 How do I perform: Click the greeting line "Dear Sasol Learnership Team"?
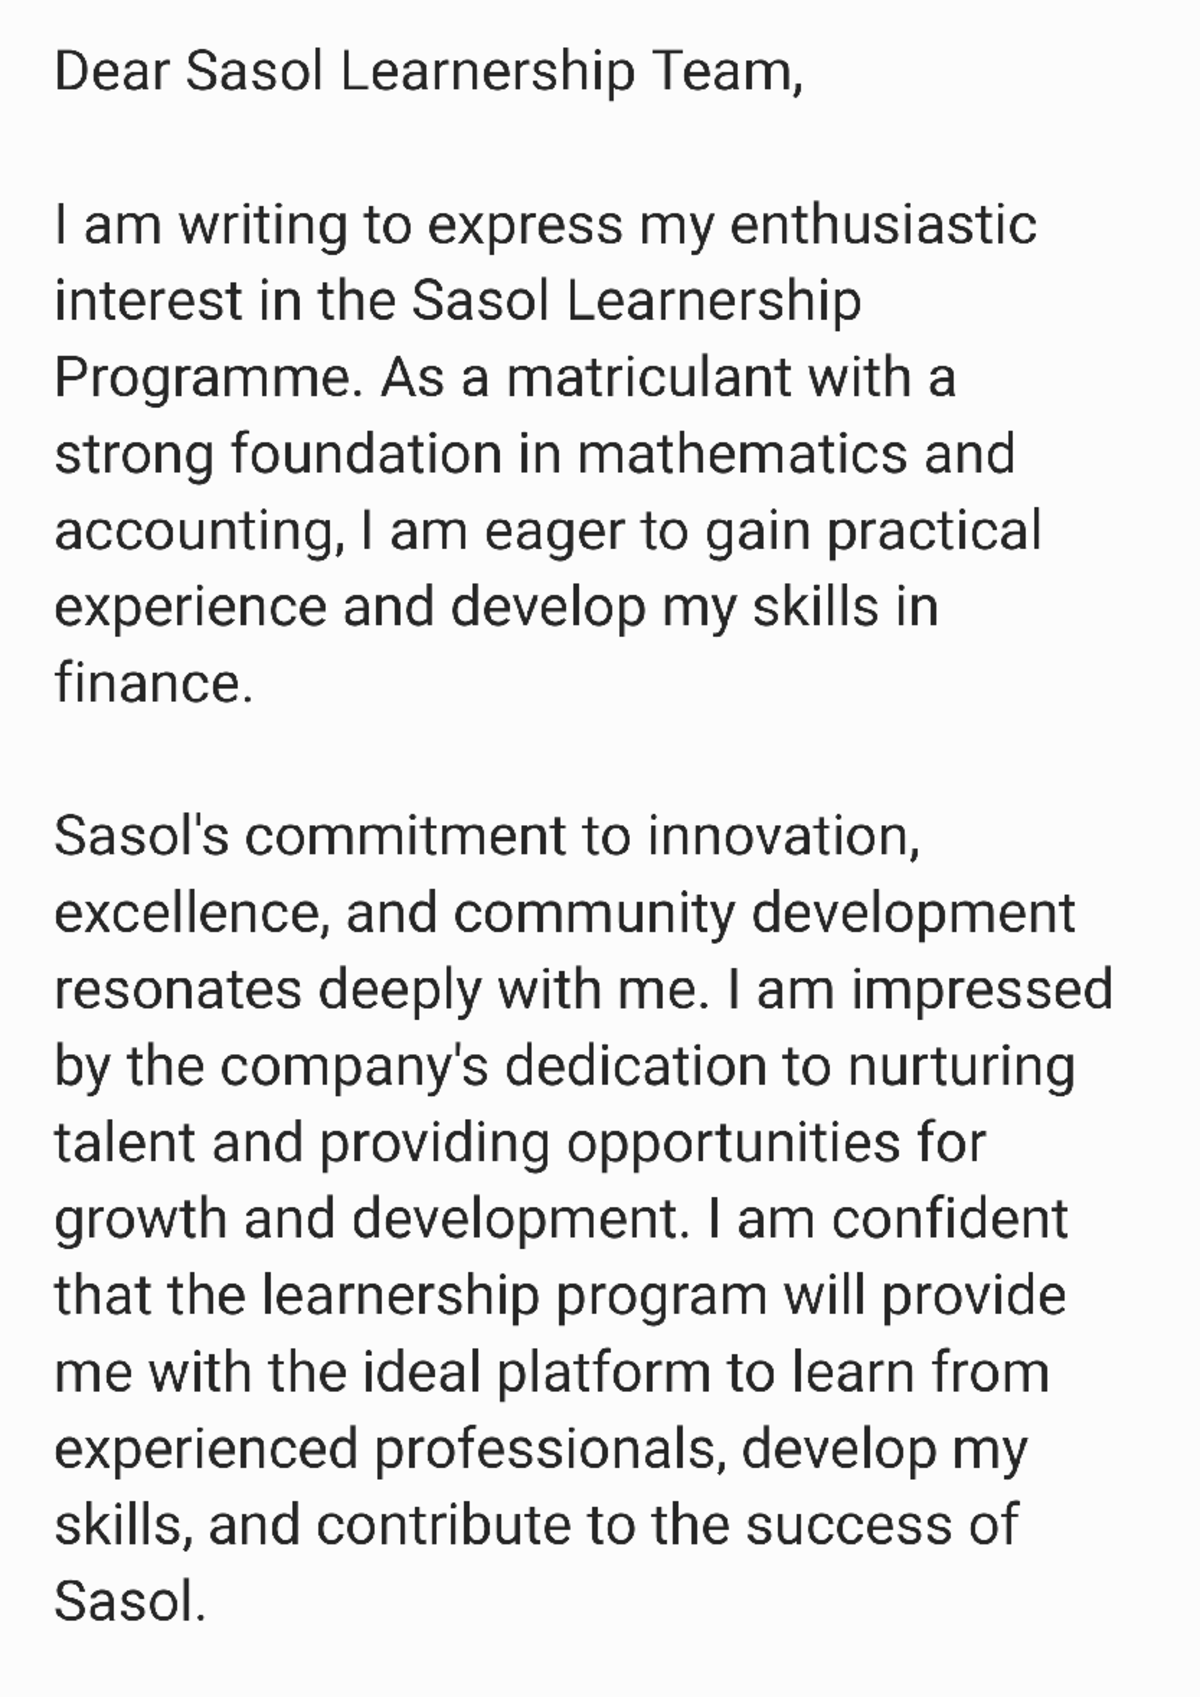click(x=428, y=72)
